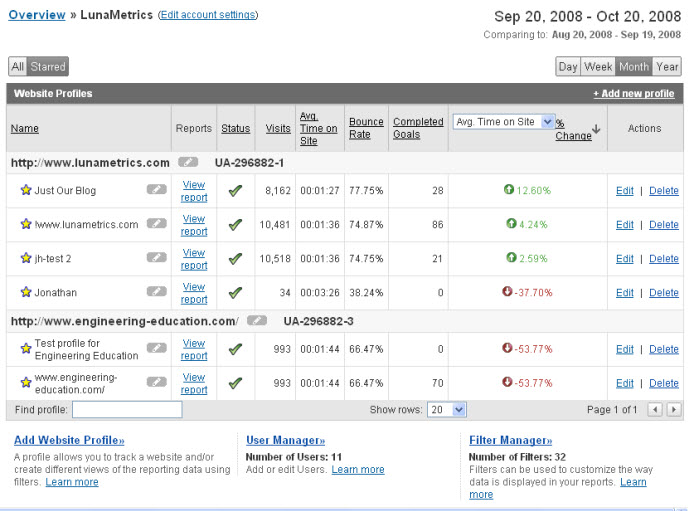Go to previous page of profiles
Image resolution: width=688 pixels, height=511 pixels.
pos(655,410)
